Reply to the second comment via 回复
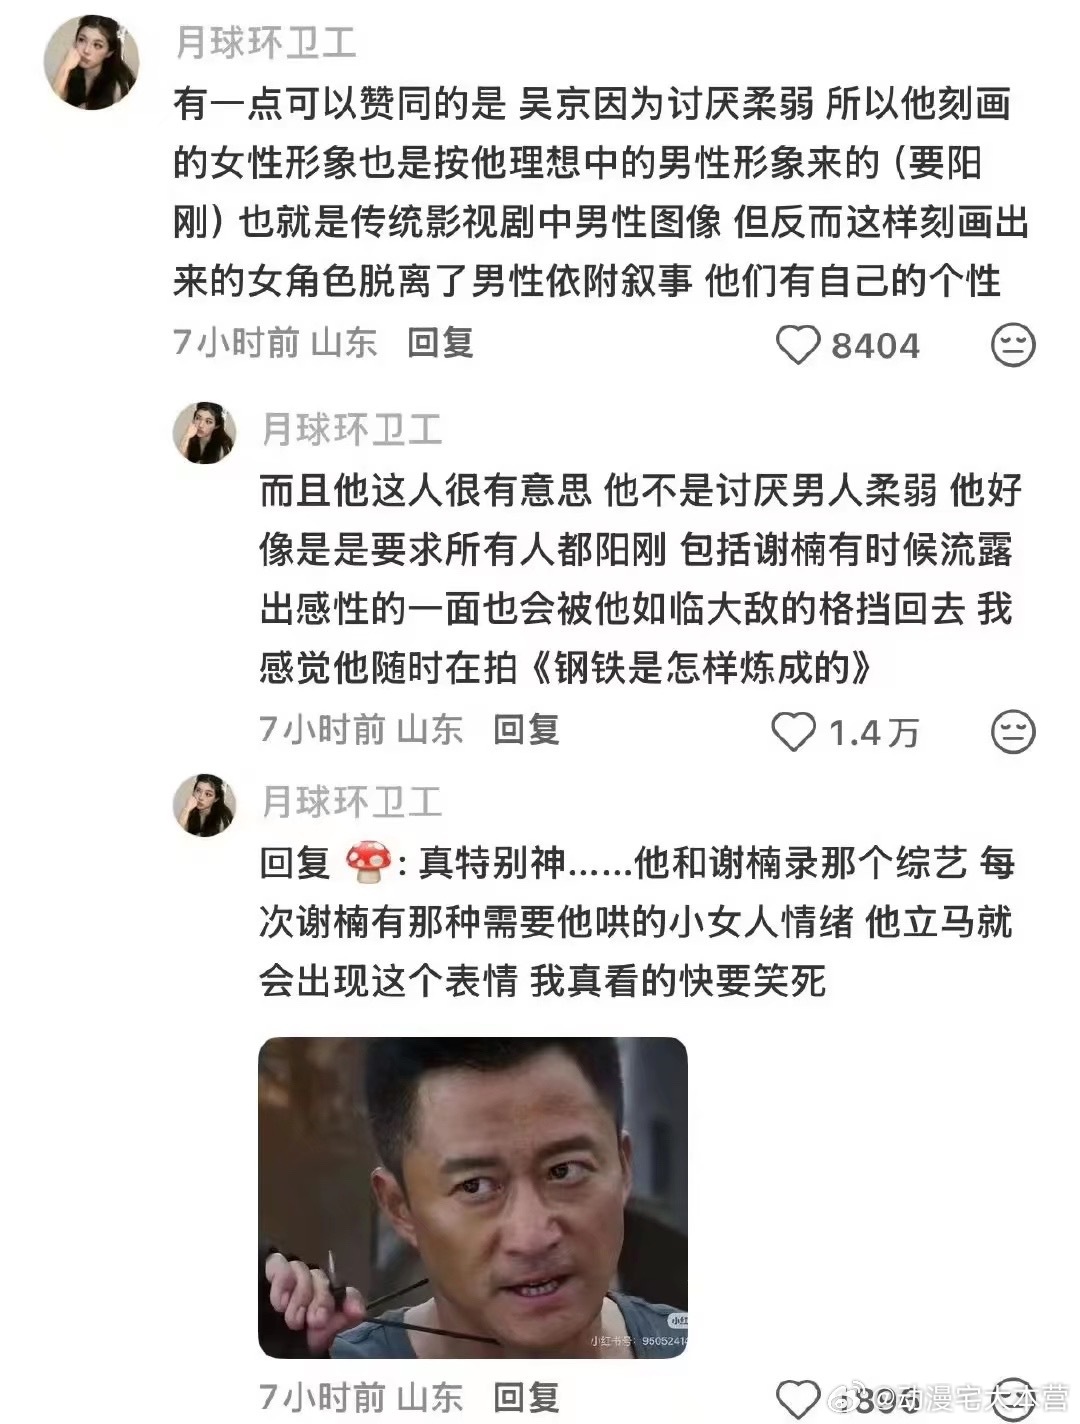The image size is (1080, 1424). (526, 729)
